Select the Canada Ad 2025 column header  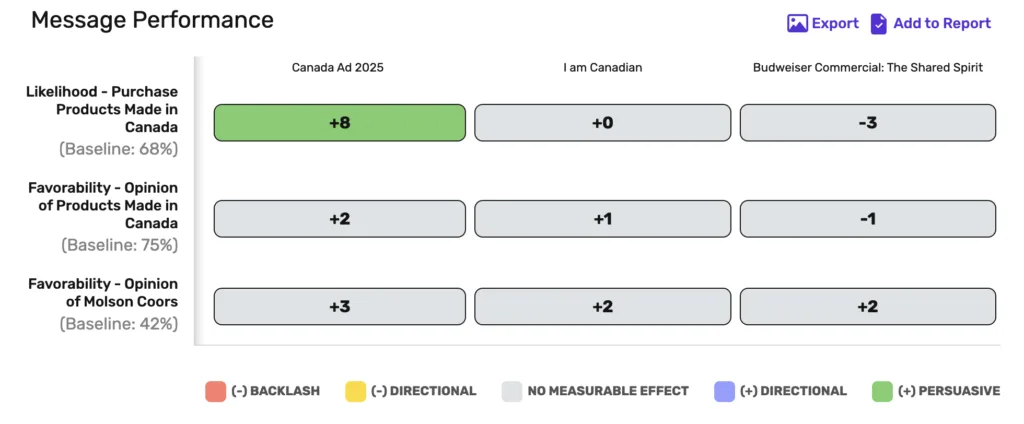338,67
